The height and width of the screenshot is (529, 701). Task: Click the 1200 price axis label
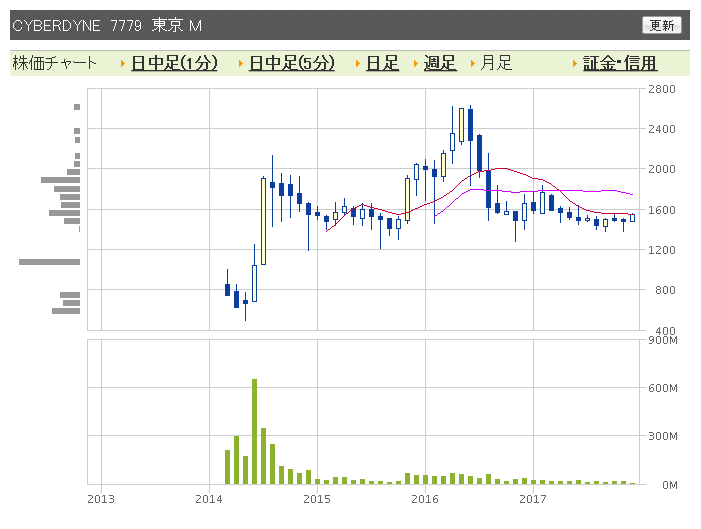(662, 250)
